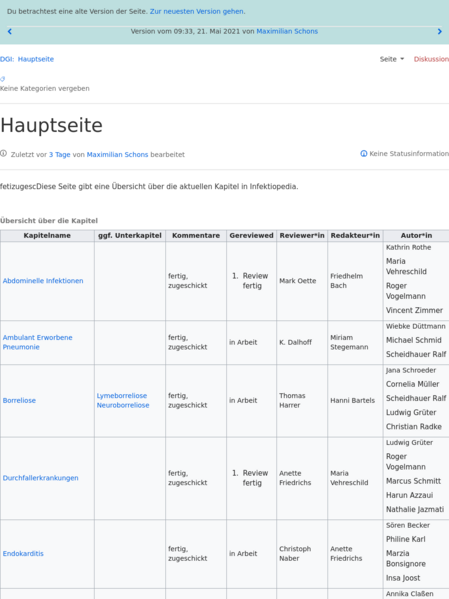Open the Endokarditis chapter link
This screenshot has height=599, width=449.
pyautogui.click(x=23, y=554)
